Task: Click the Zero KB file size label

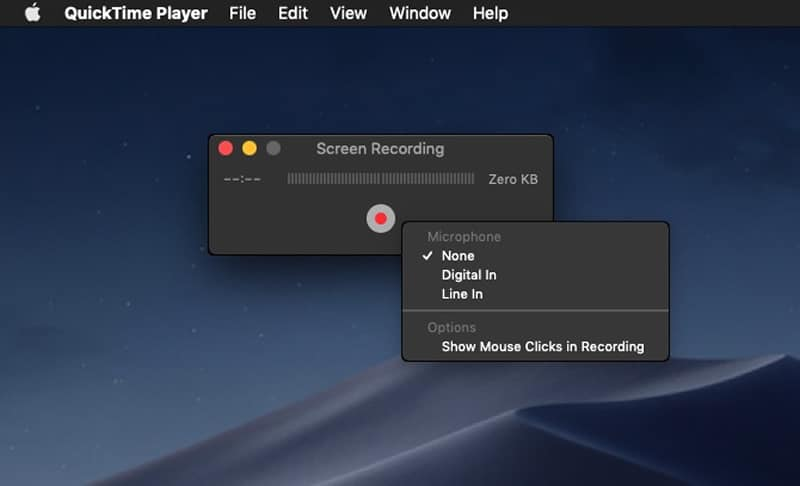Action: pos(512,179)
